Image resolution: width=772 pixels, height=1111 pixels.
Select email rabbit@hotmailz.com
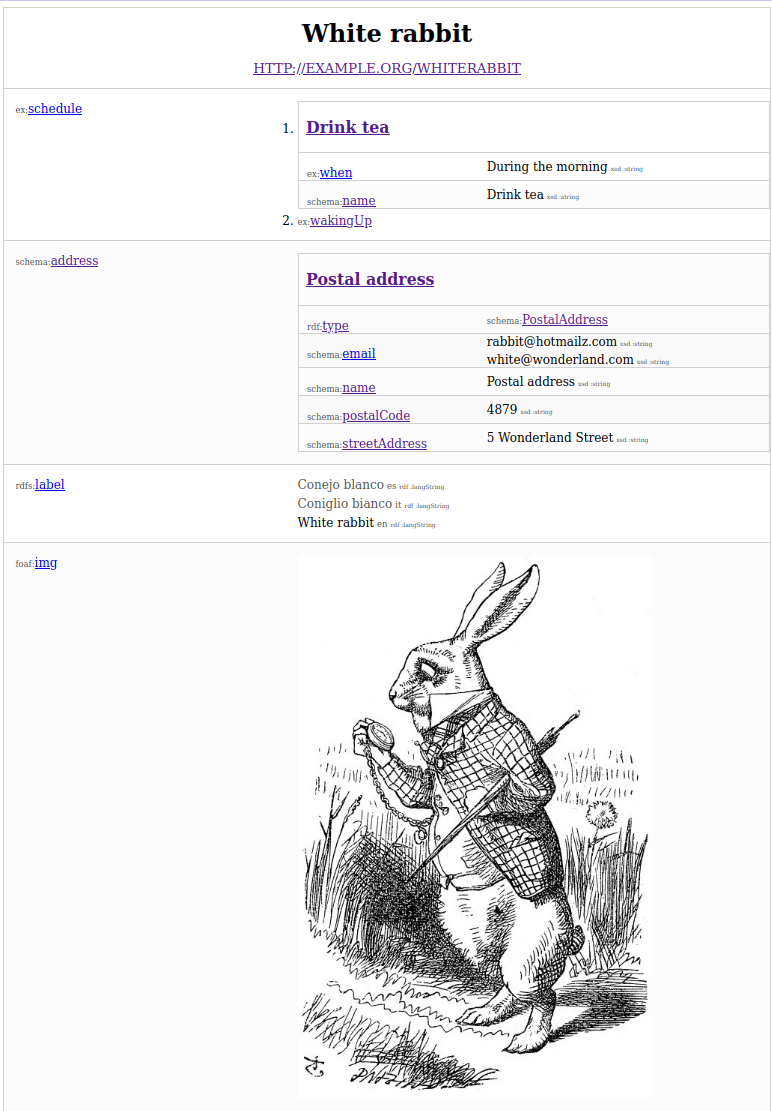click(x=552, y=342)
